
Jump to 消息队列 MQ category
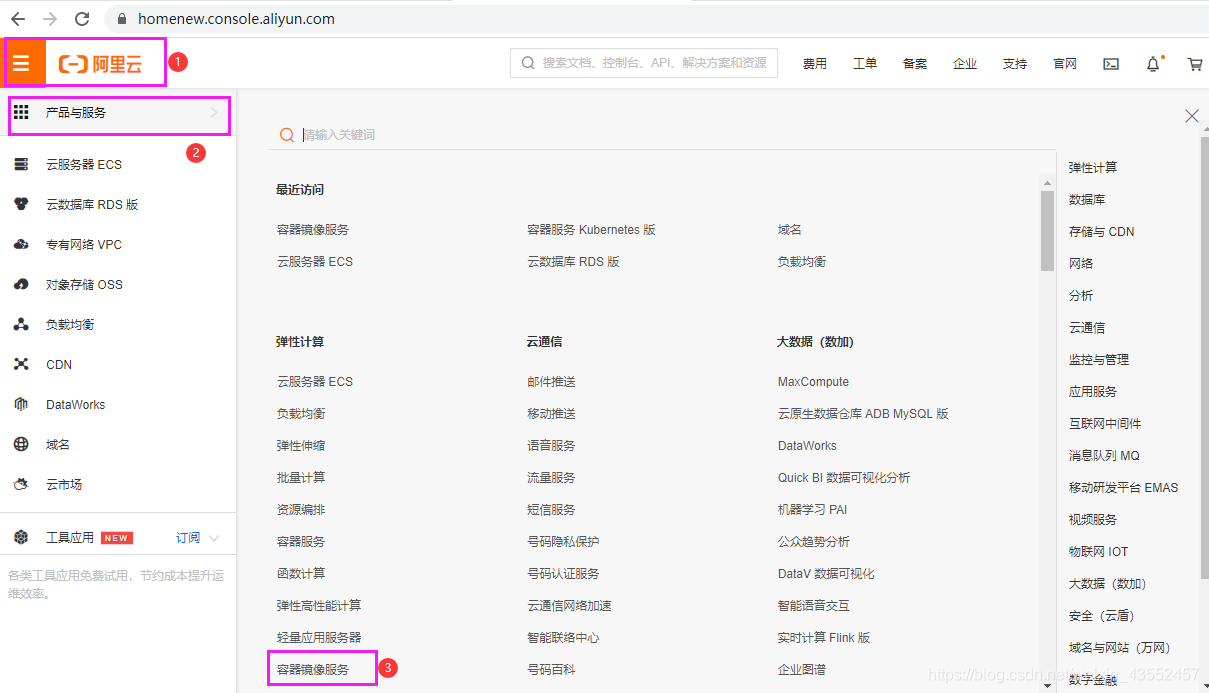point(1104,456)
